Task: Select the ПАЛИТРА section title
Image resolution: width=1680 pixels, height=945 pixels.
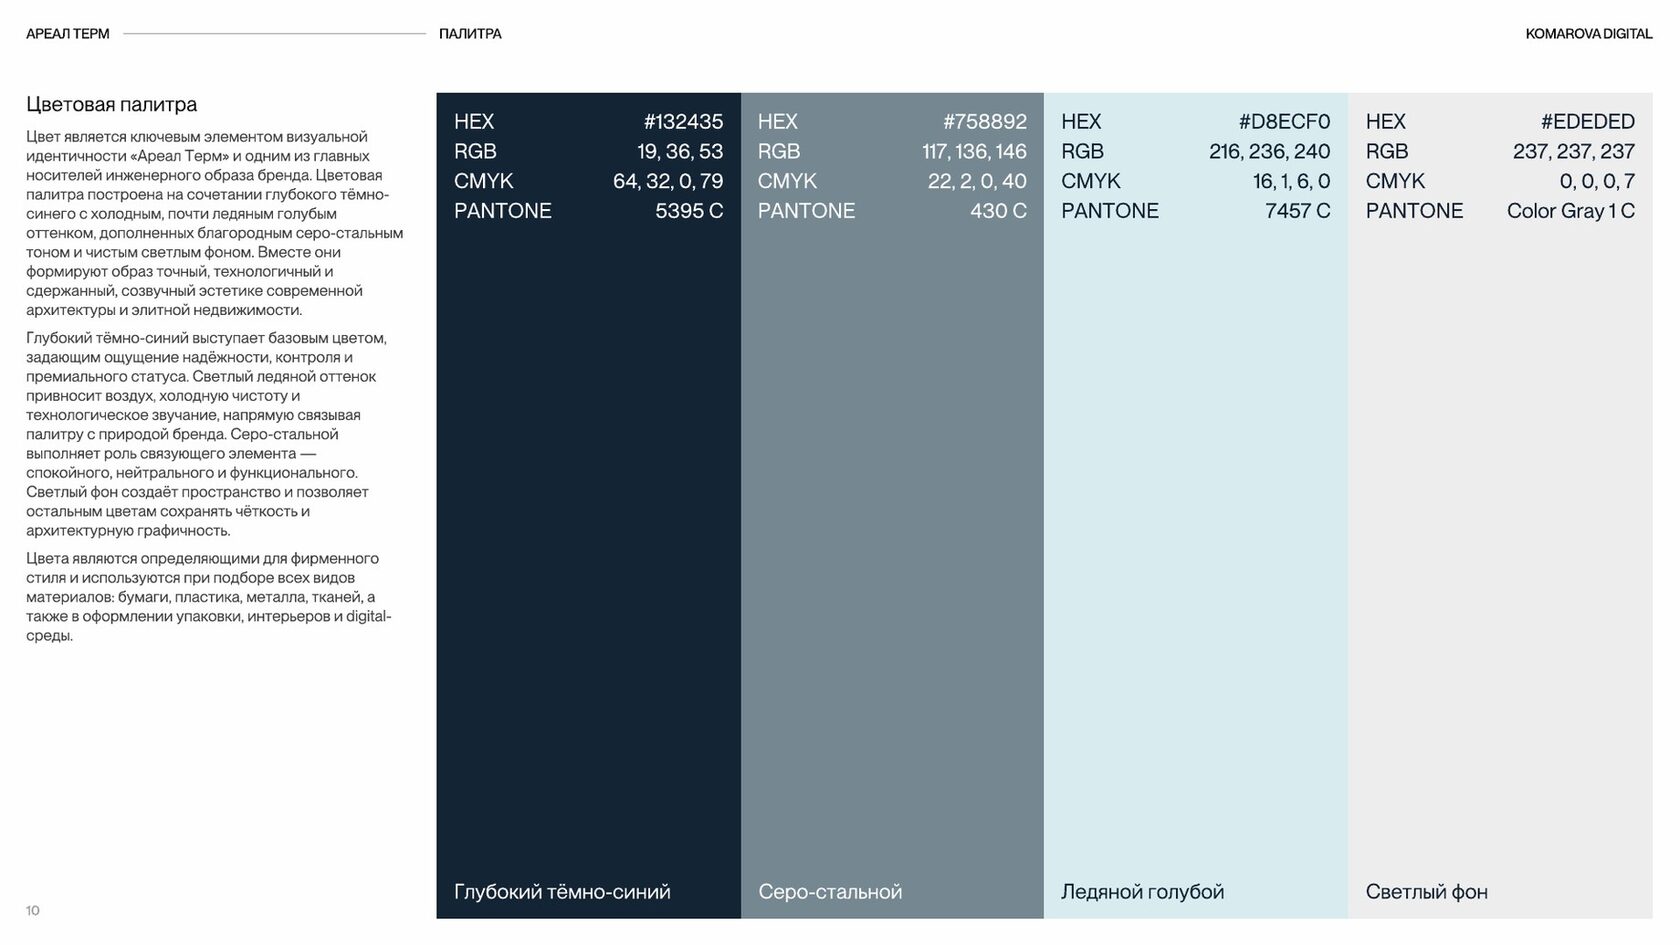Action: [x=470, y=34]
